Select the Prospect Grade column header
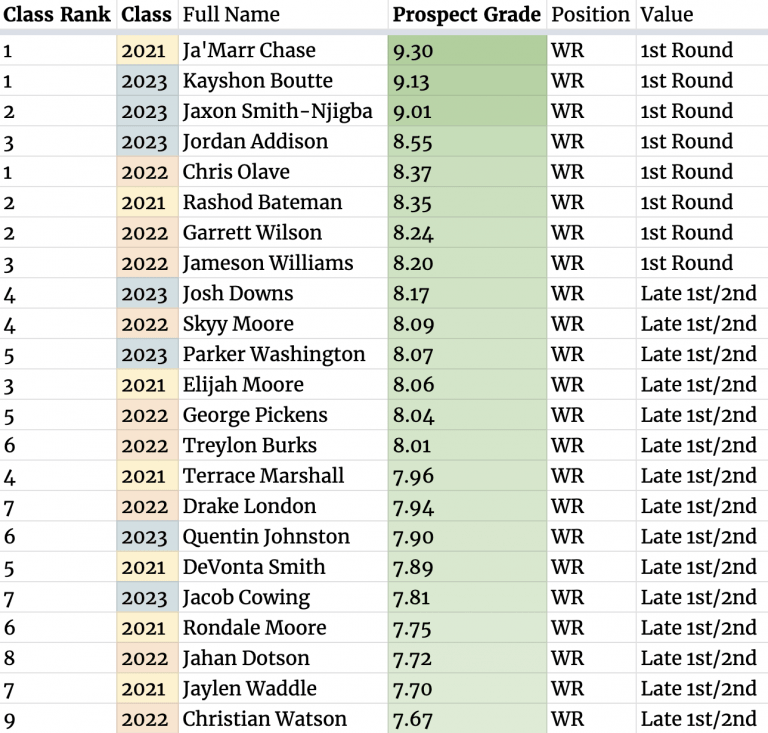Viewport: 768px width, 733px height. (467, 15)
